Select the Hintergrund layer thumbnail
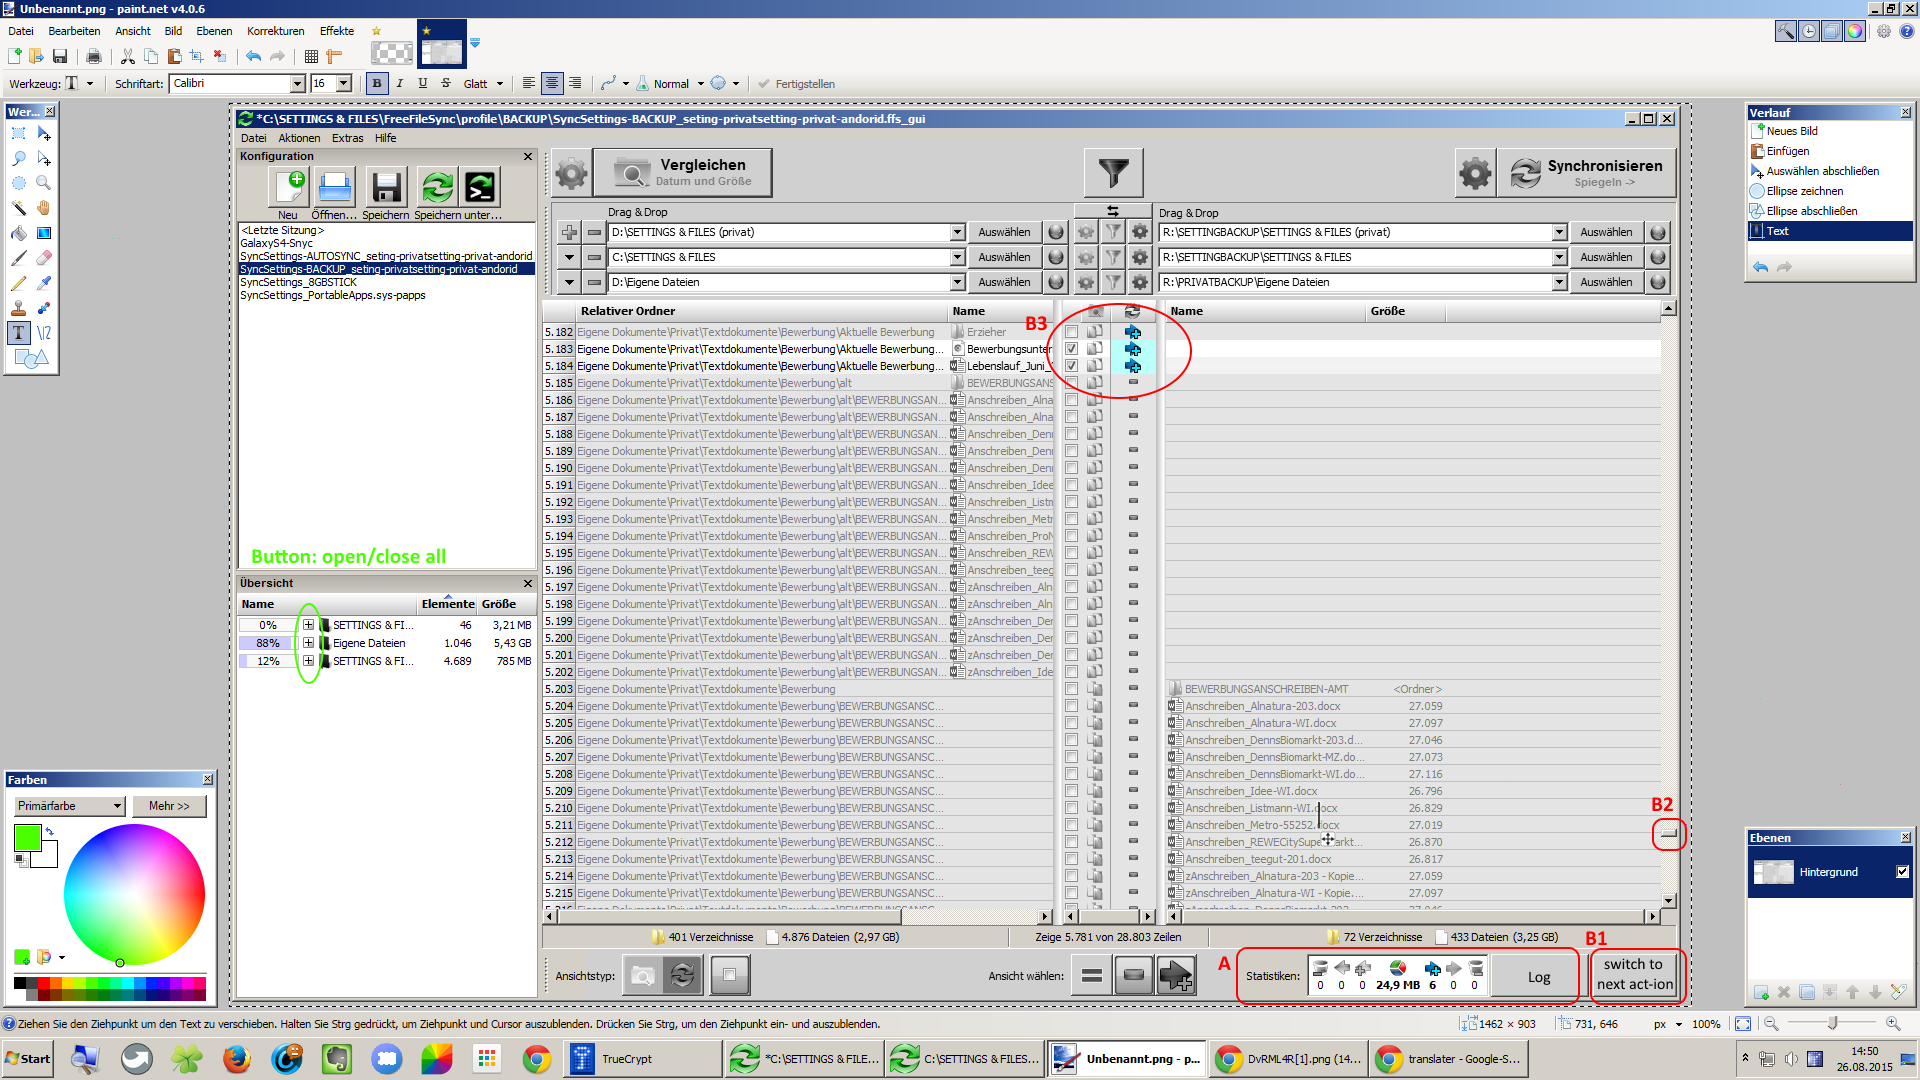1920x1080 pixels. click(x=1773, y=872)
